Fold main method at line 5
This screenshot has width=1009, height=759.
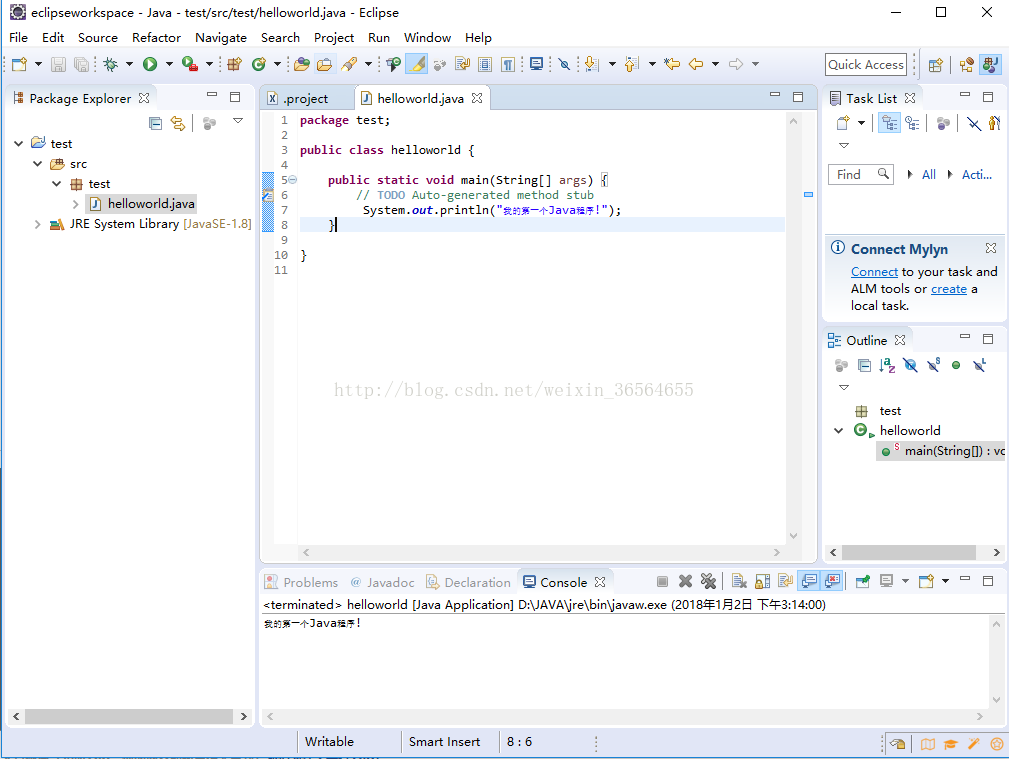[x=293, y=180]
